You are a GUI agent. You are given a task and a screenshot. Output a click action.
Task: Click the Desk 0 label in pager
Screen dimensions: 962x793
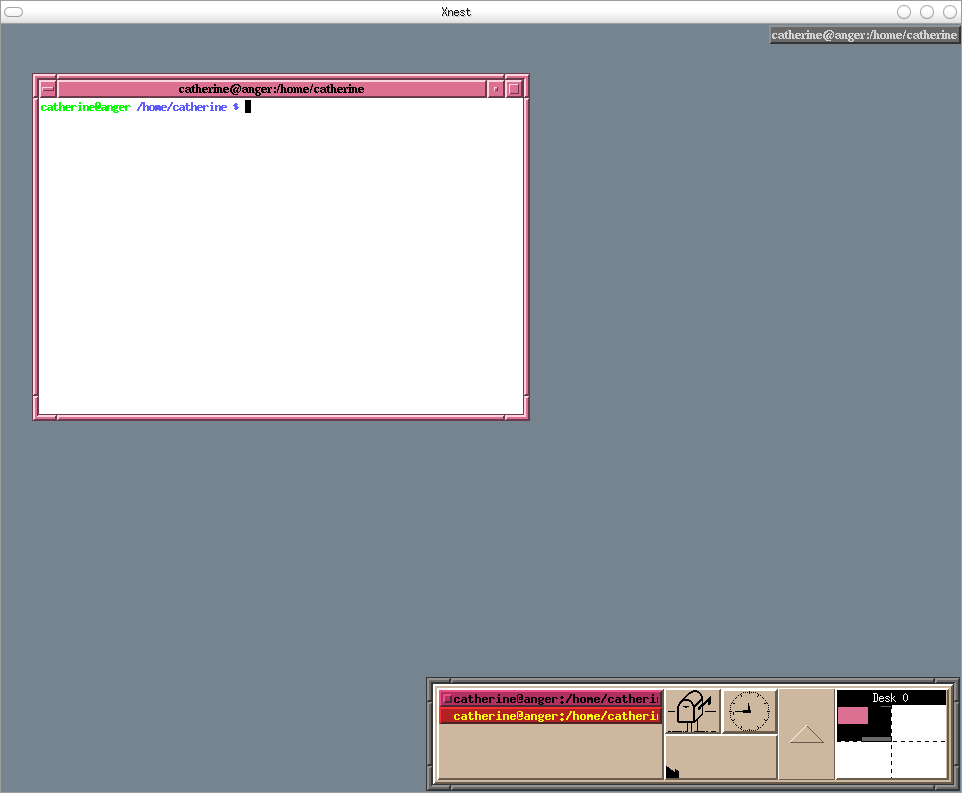click(890, 697)
